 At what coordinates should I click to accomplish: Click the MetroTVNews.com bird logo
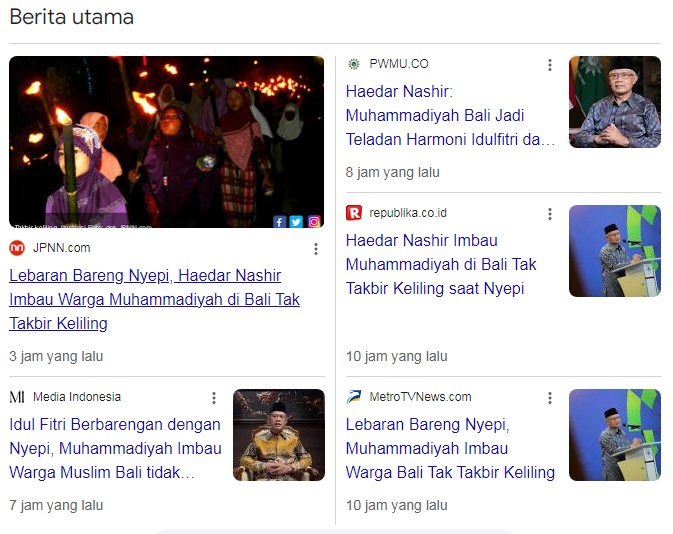point(354,397)
